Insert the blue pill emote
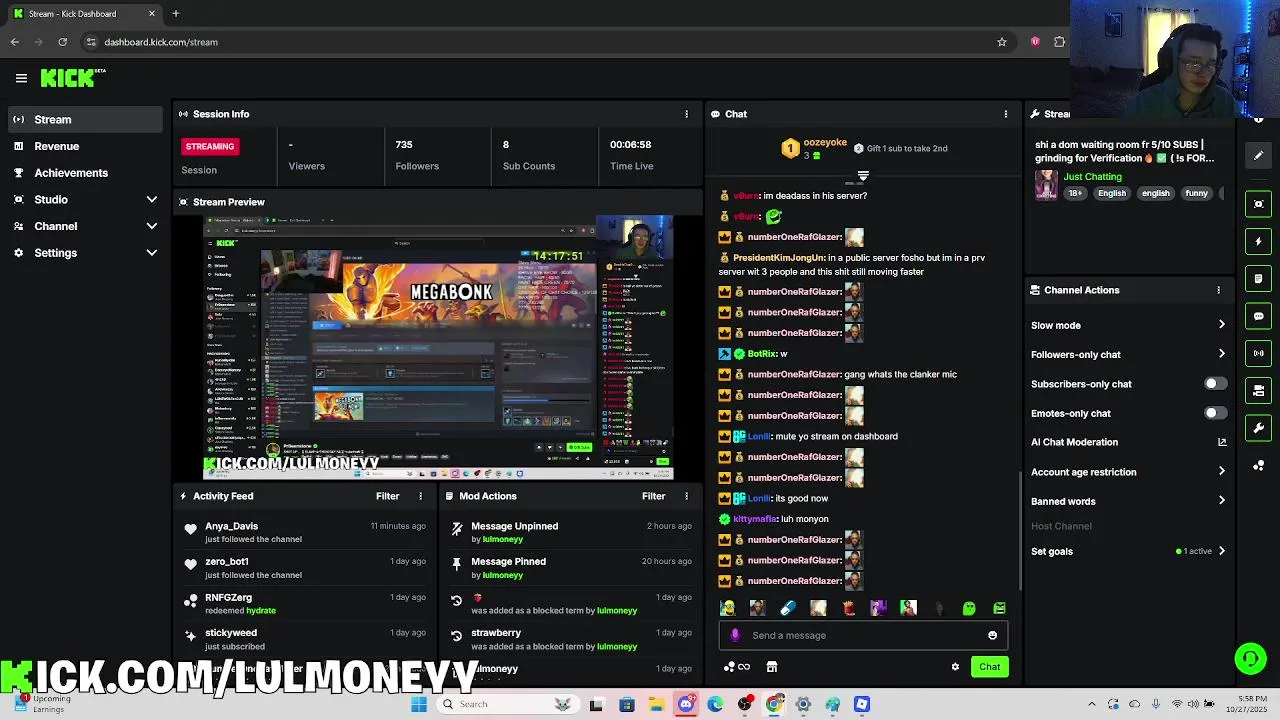The height and width of the screenshot is (720, 1280). coord(788,608)
